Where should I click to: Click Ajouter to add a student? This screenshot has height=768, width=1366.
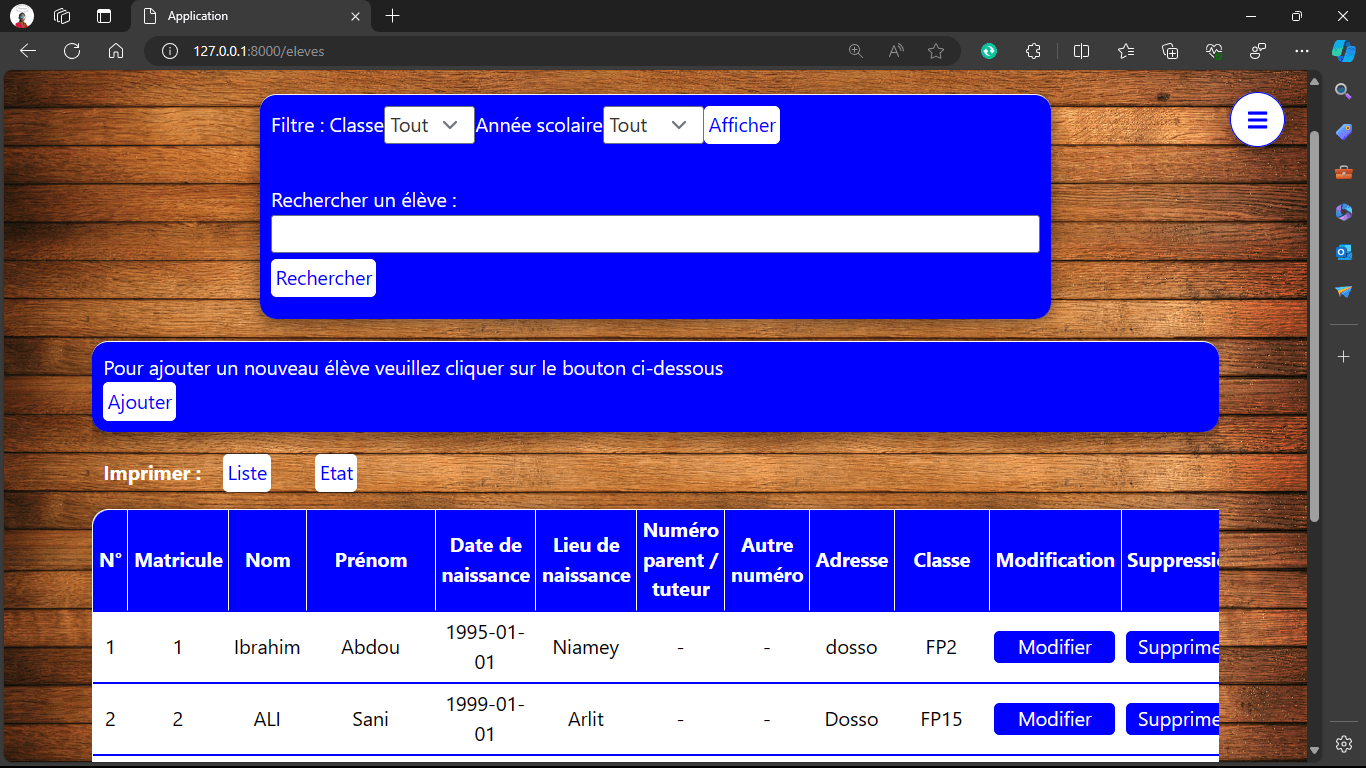140,402
